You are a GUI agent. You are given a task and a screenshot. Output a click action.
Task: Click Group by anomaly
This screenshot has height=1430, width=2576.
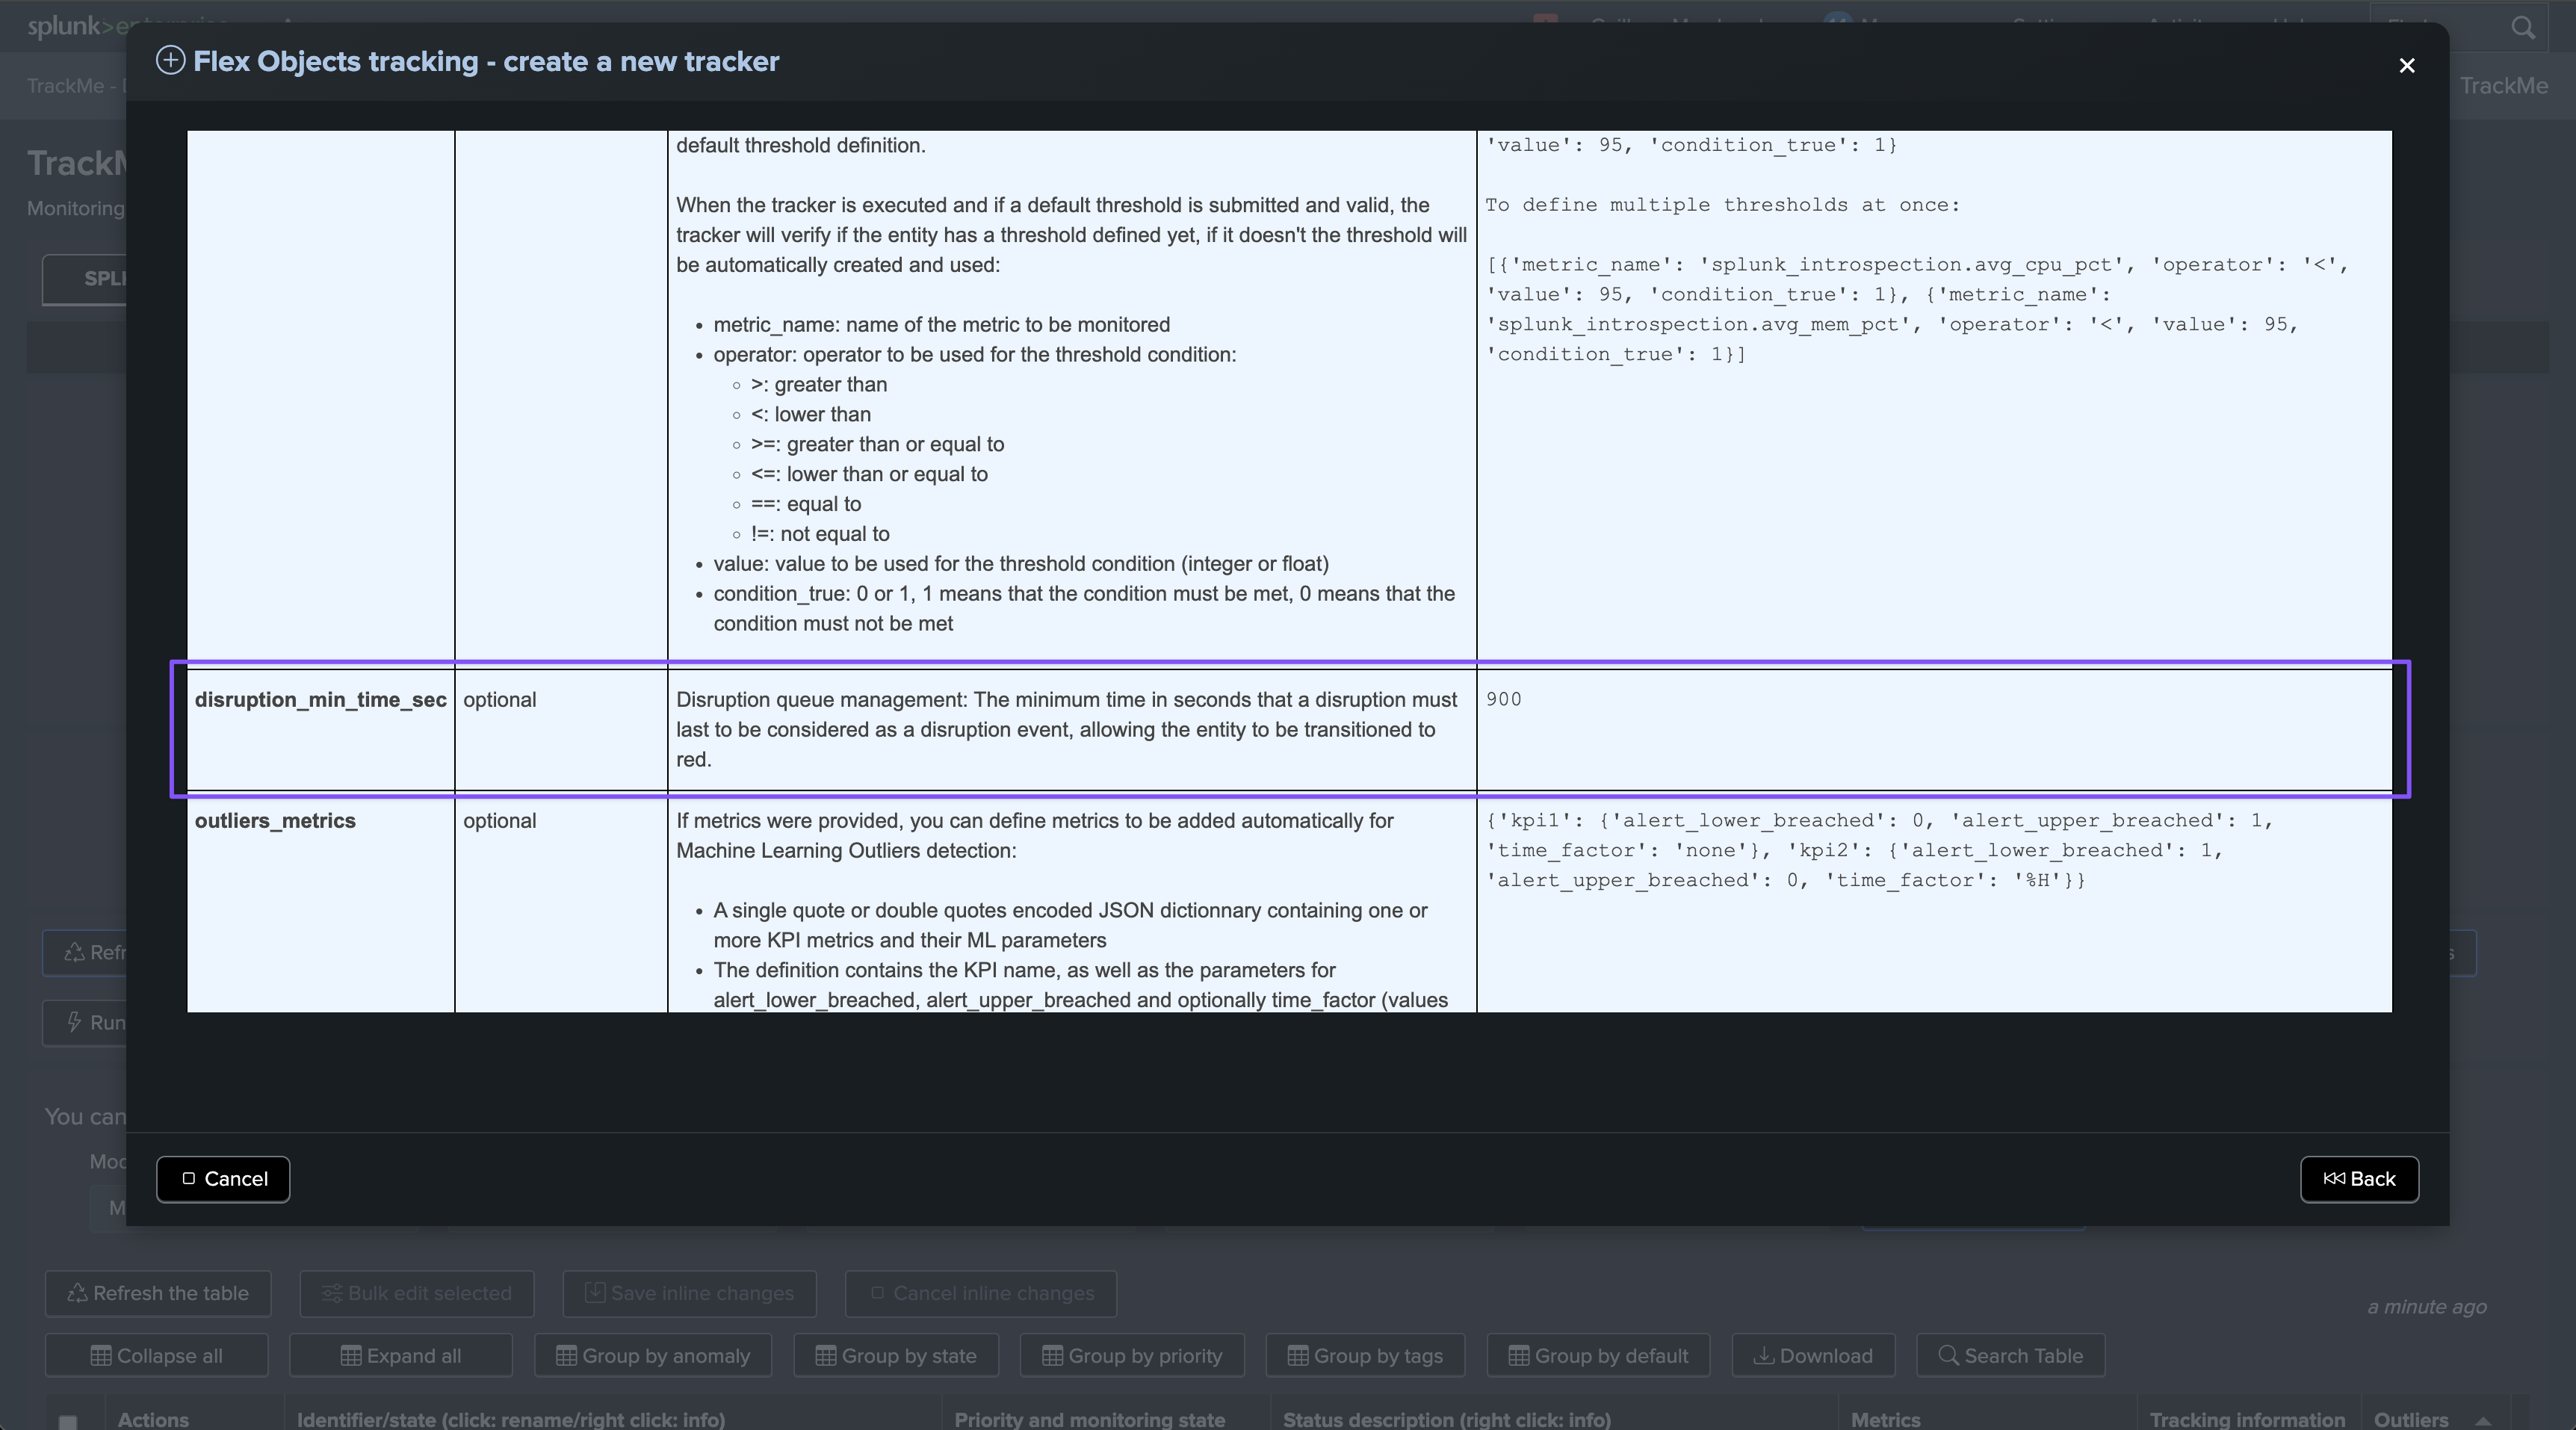653,1356
